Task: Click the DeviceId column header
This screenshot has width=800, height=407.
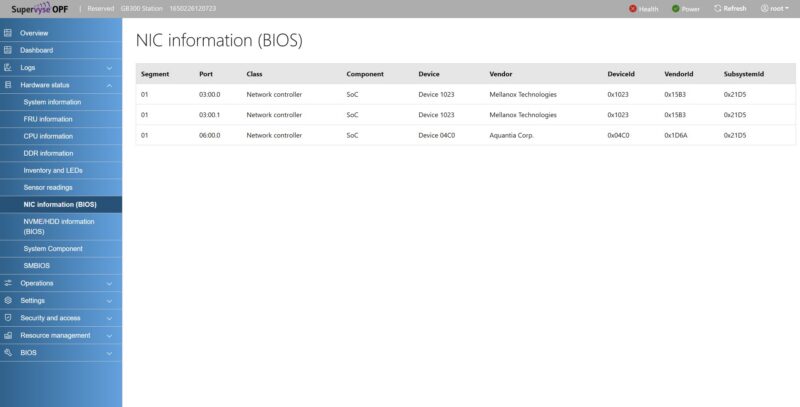Action: [x=621, y=74]
